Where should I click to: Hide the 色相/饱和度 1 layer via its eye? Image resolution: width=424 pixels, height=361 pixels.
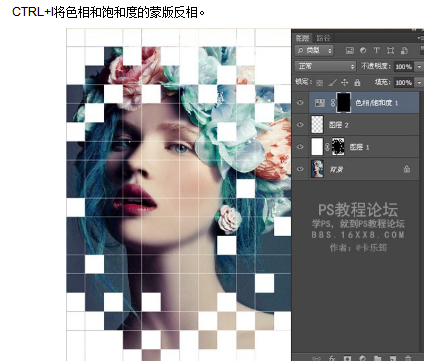[300, 103]
